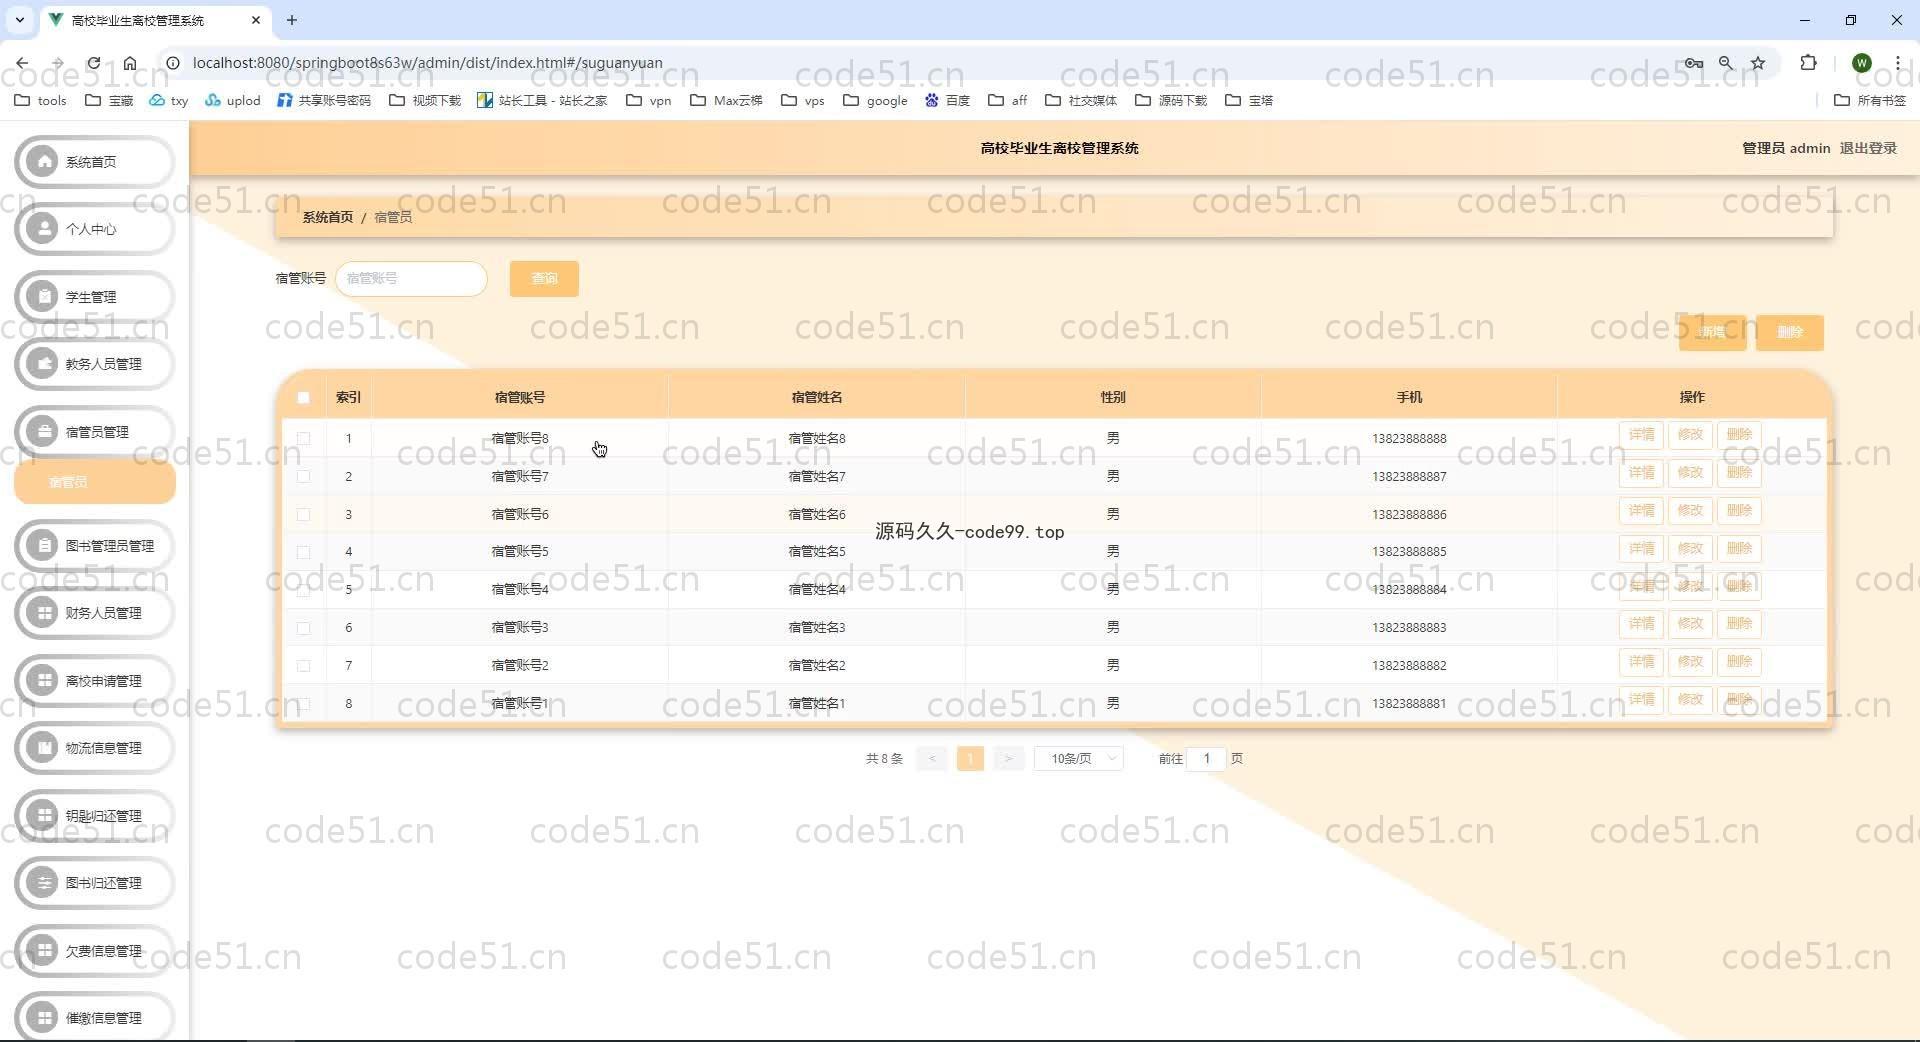The image size is (1920, 1042).
Task: Click the browser forward arrow
Action: [57, 63]
